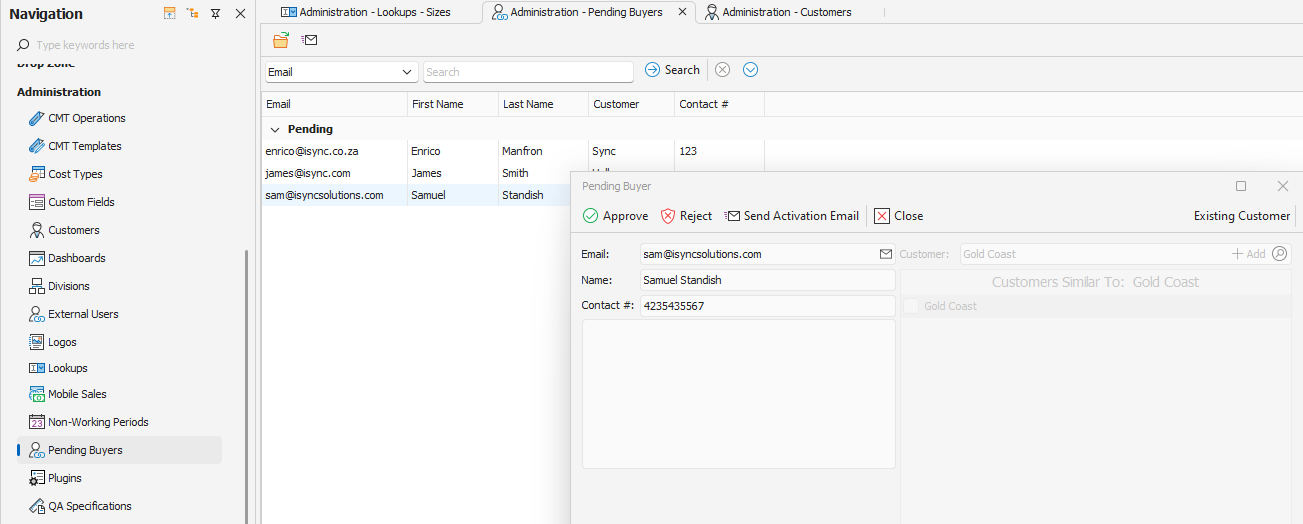This screenshot has width=1303, height=524.
Task: Sort by the Contact # column header
Action: click(719, 104)
